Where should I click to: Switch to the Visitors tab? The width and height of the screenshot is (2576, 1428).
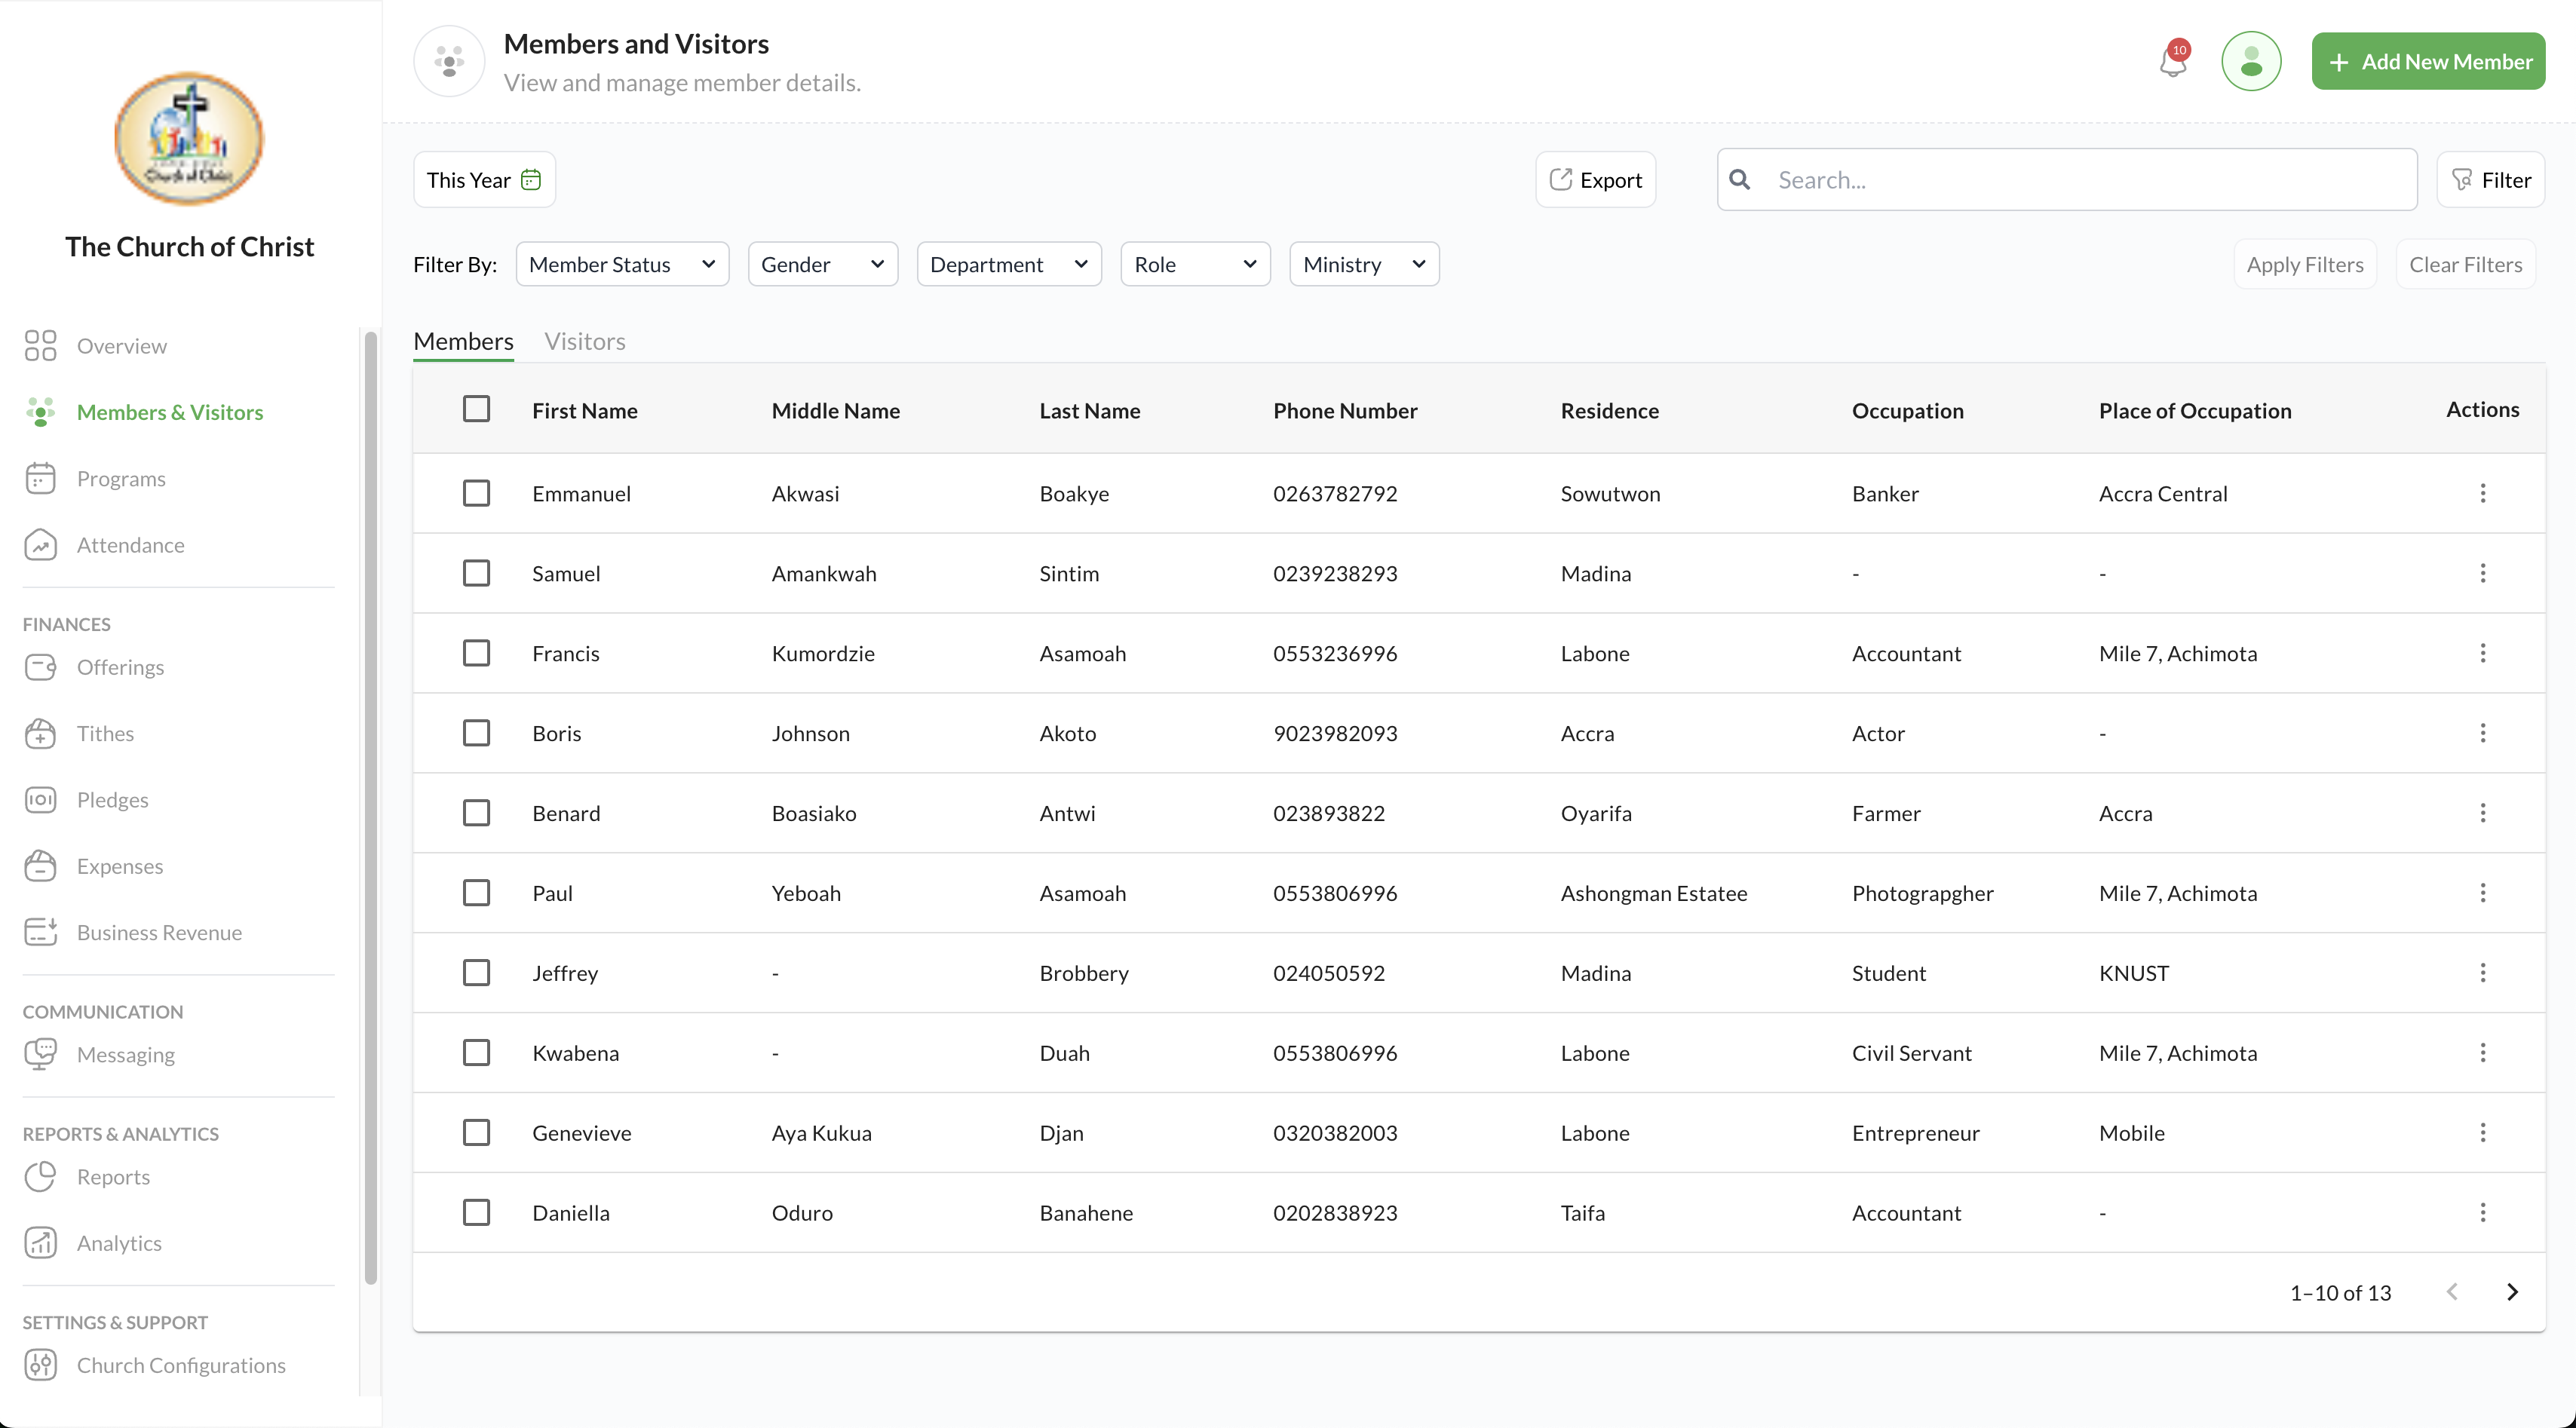585,341
